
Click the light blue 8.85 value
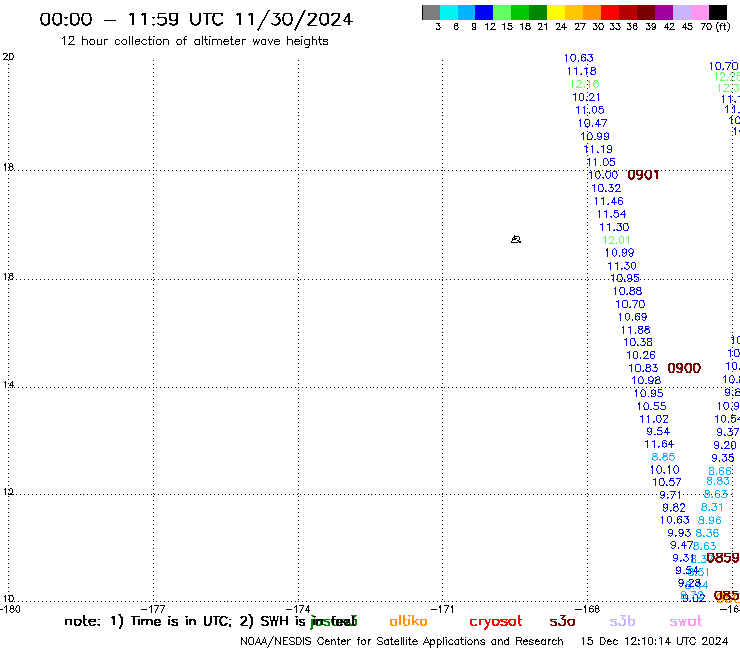point(663,457)
